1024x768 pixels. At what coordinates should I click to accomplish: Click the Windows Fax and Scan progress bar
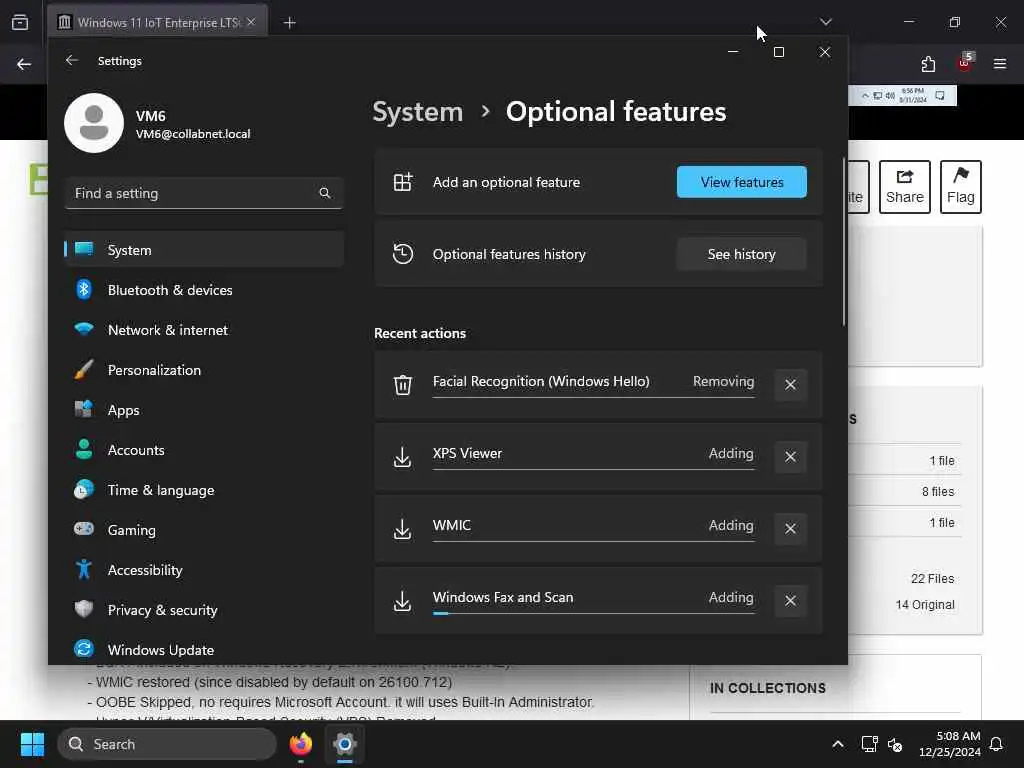594,613
